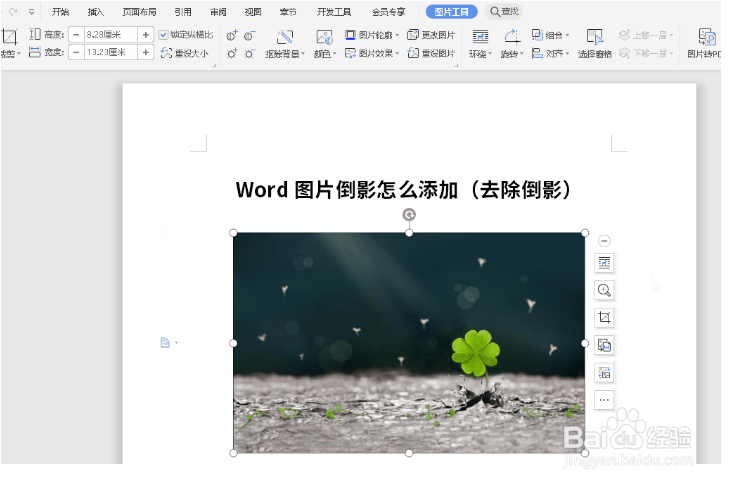Click the 更改图片 button
The height and width of the screenshot is (486, 734).
tap(431, 35)
